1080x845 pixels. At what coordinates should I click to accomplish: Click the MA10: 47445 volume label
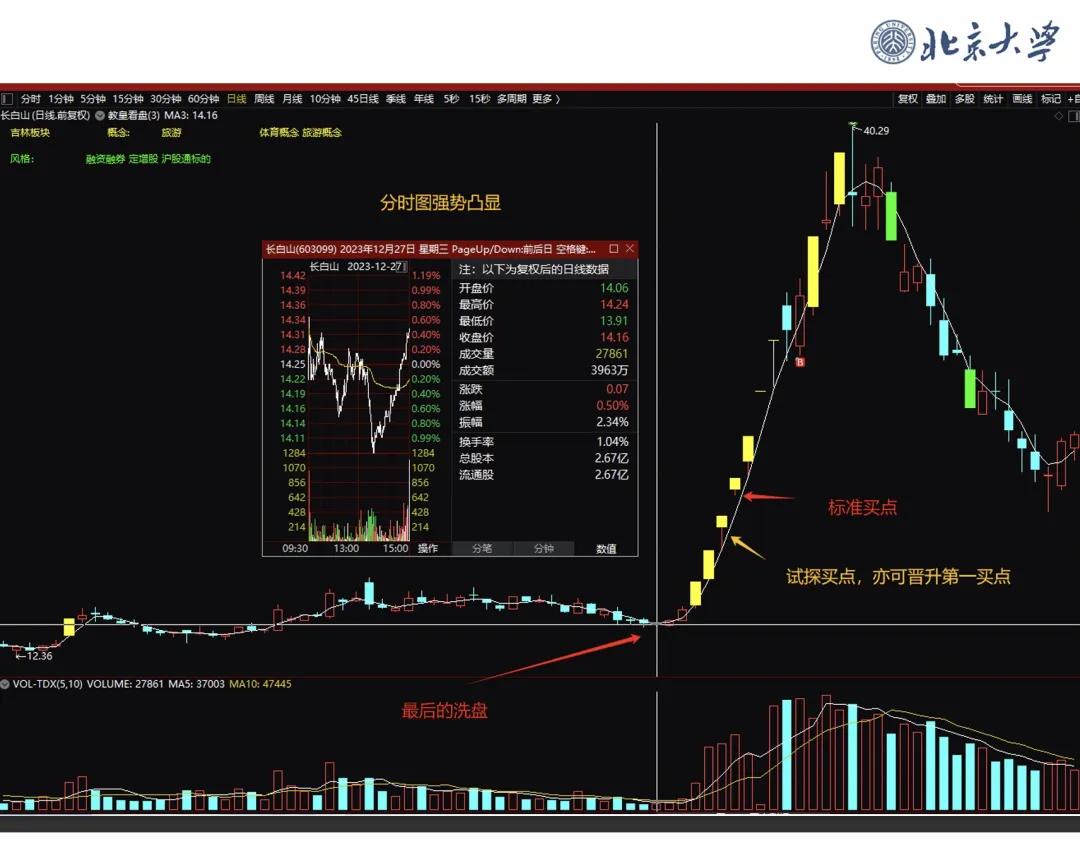coord(260,685)
